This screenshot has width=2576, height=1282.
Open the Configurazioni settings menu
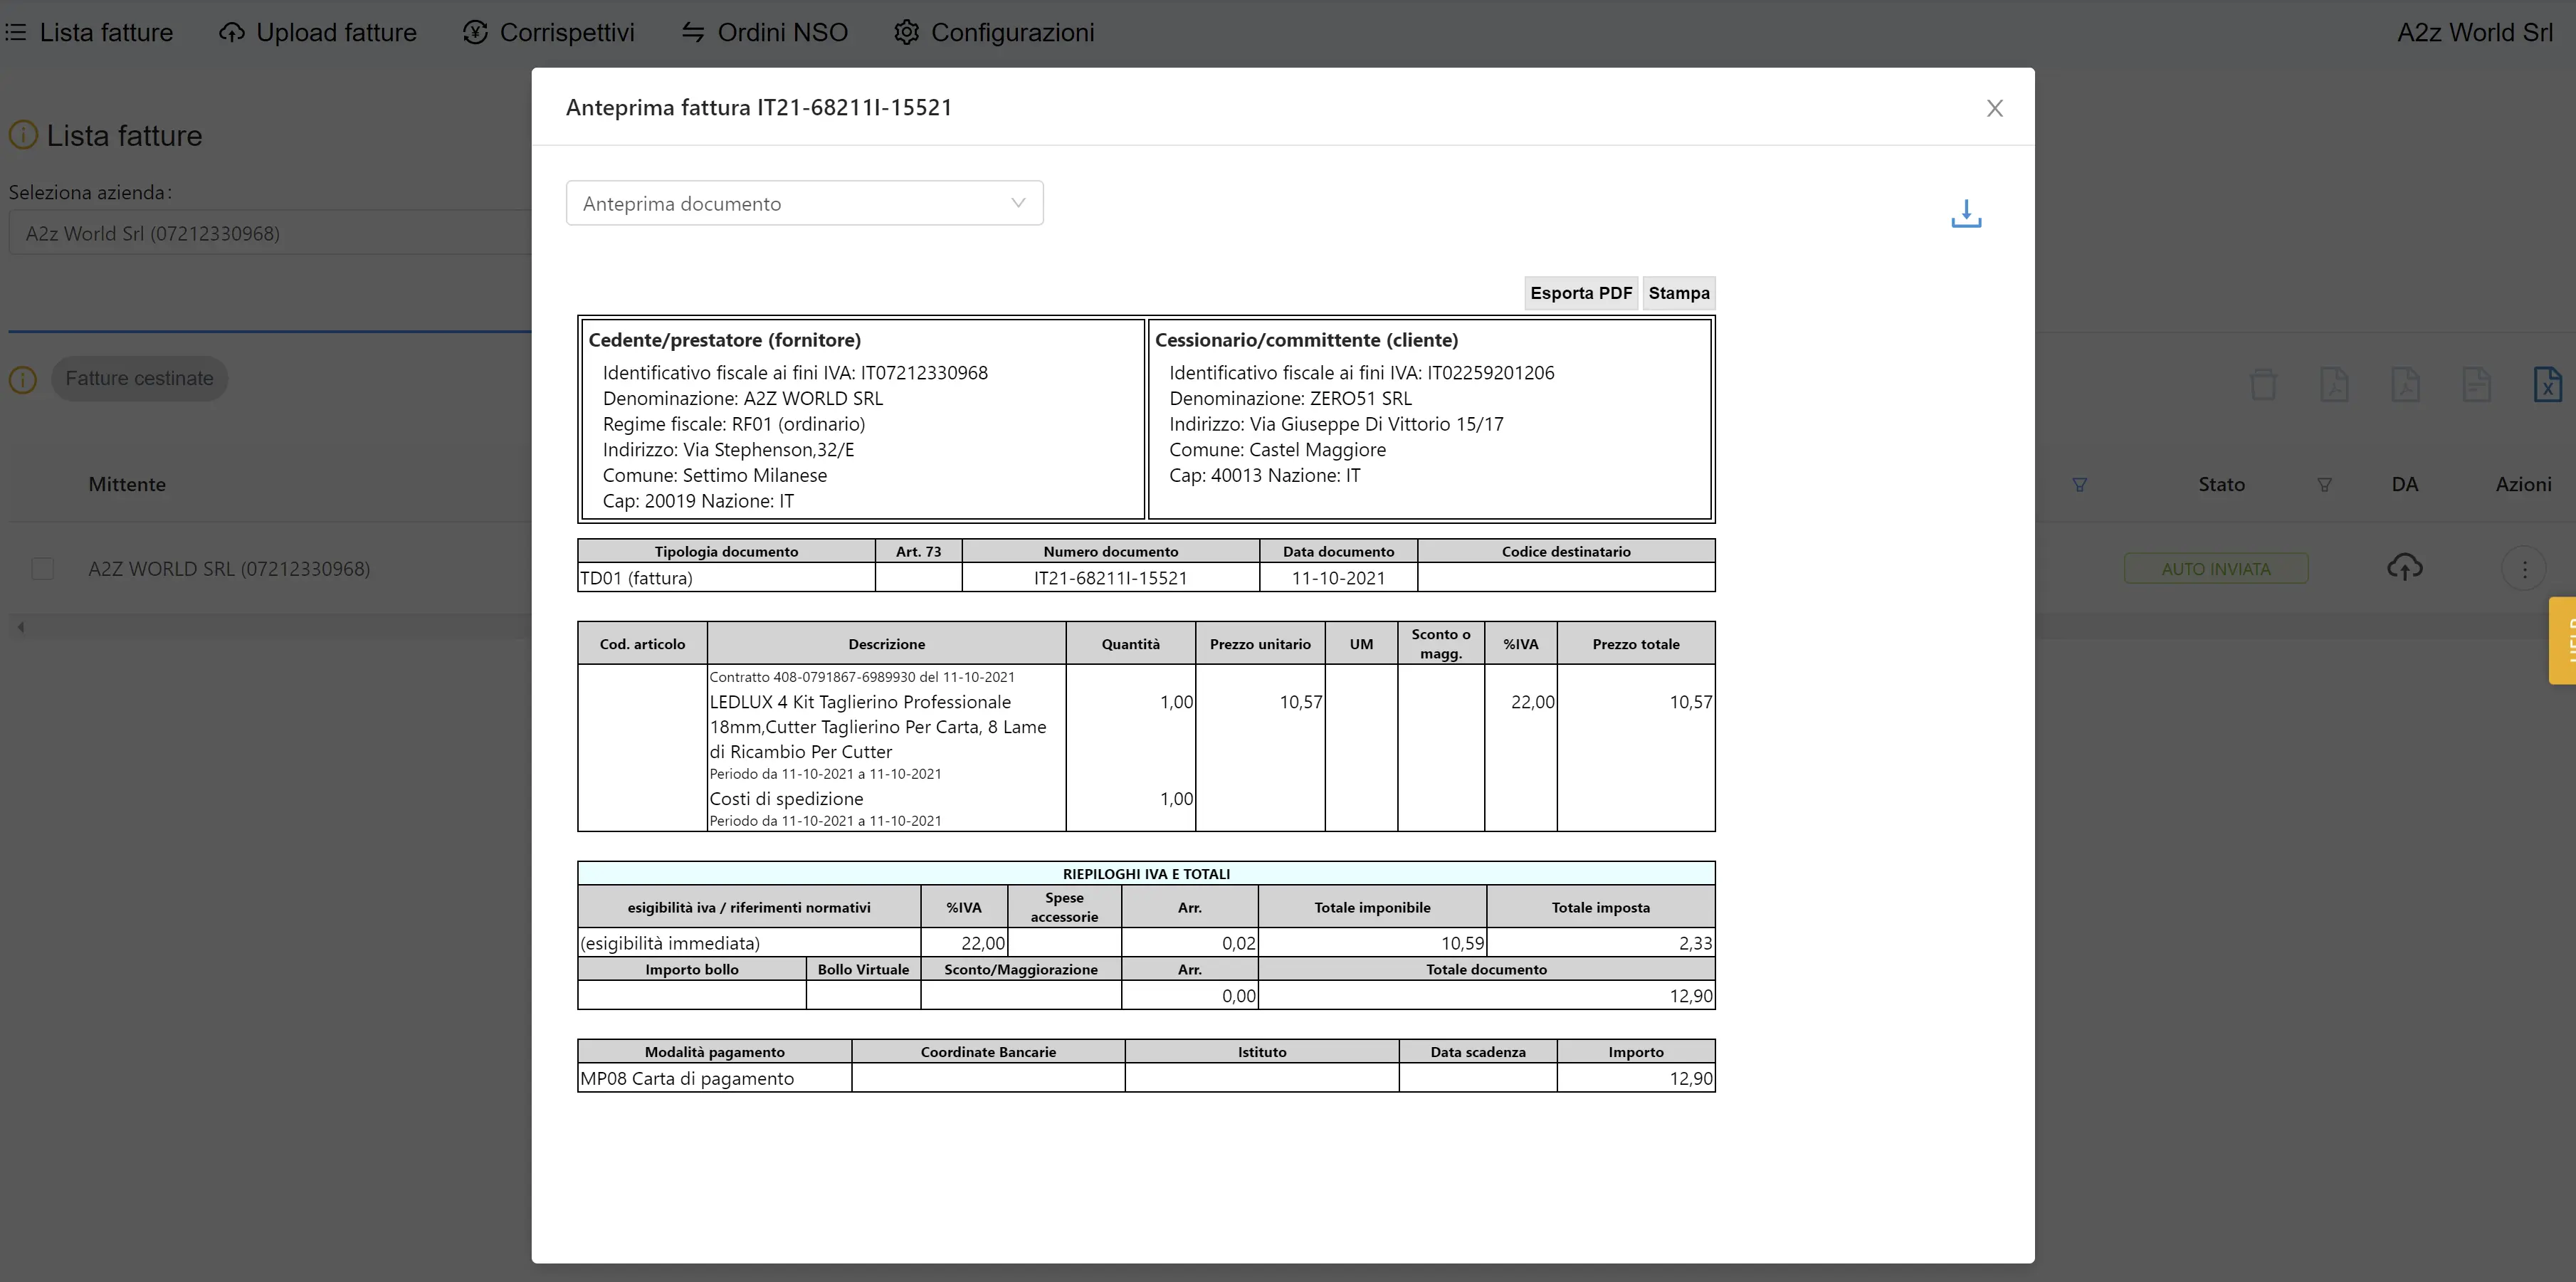[994, 32]
